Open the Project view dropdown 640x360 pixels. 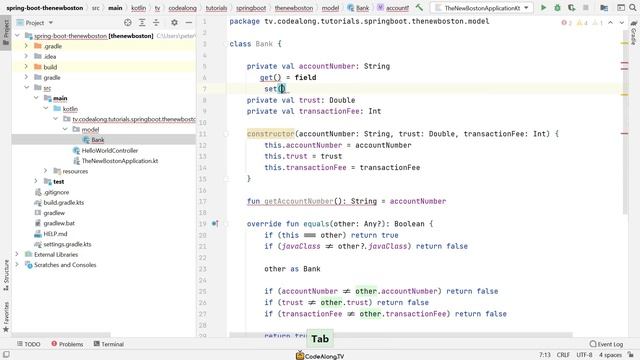[35, 23]
